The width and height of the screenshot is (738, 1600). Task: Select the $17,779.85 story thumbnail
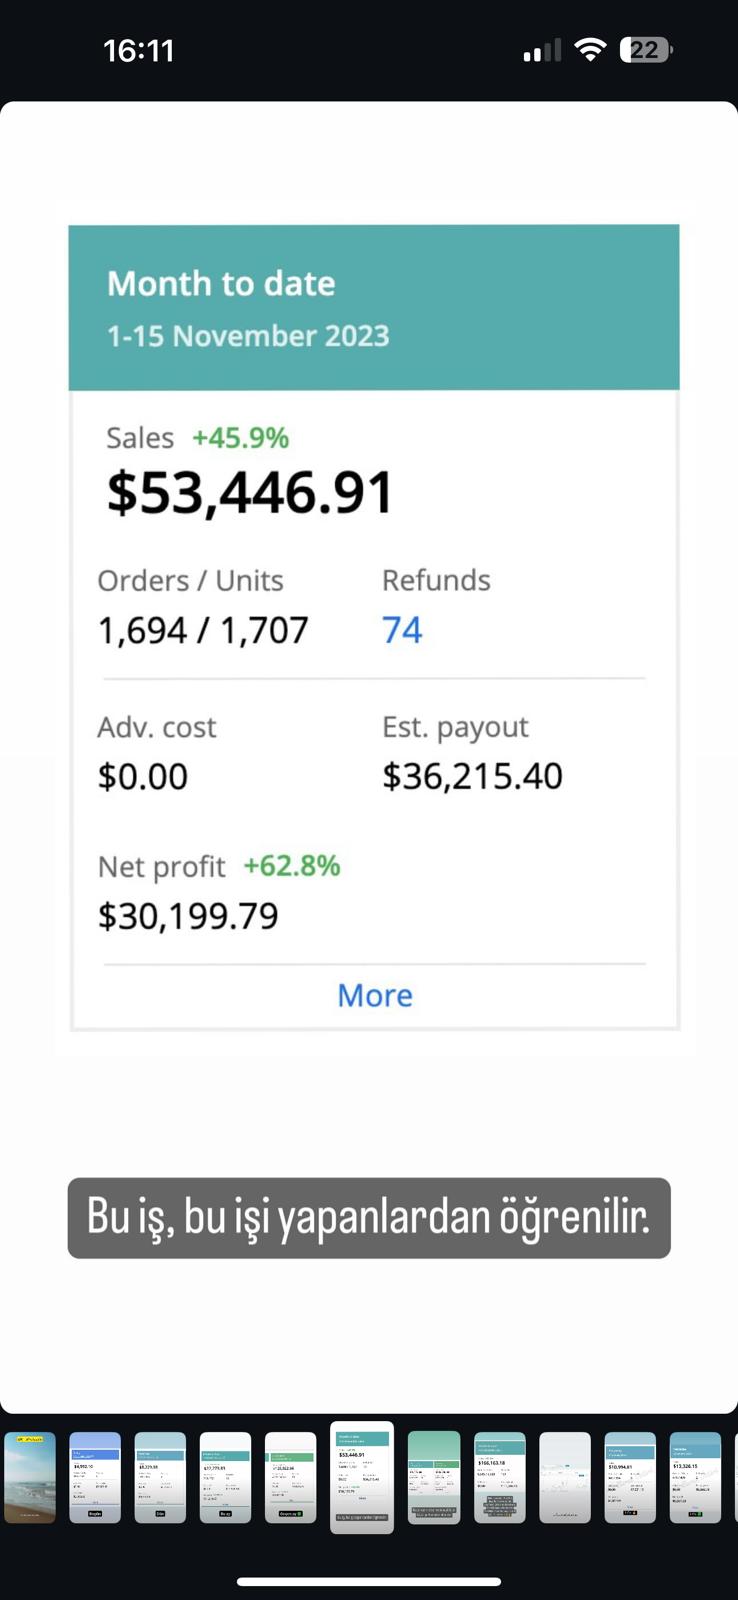click(x=225, y=1478)
